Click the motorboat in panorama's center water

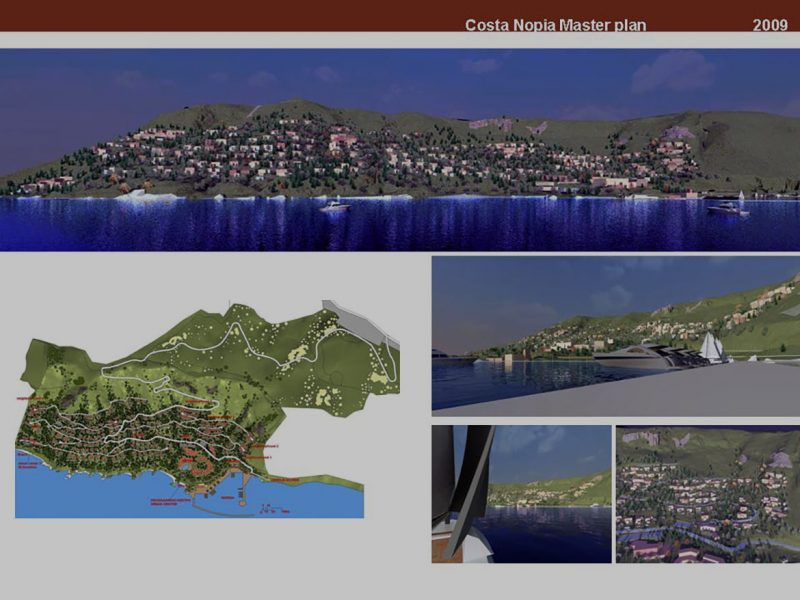[x=334, y=206]
